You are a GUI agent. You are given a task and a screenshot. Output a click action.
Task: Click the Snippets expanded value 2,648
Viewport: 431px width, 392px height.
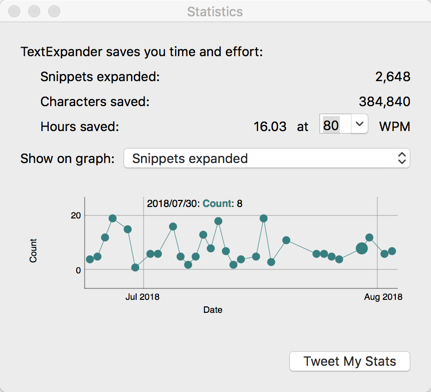393,77
